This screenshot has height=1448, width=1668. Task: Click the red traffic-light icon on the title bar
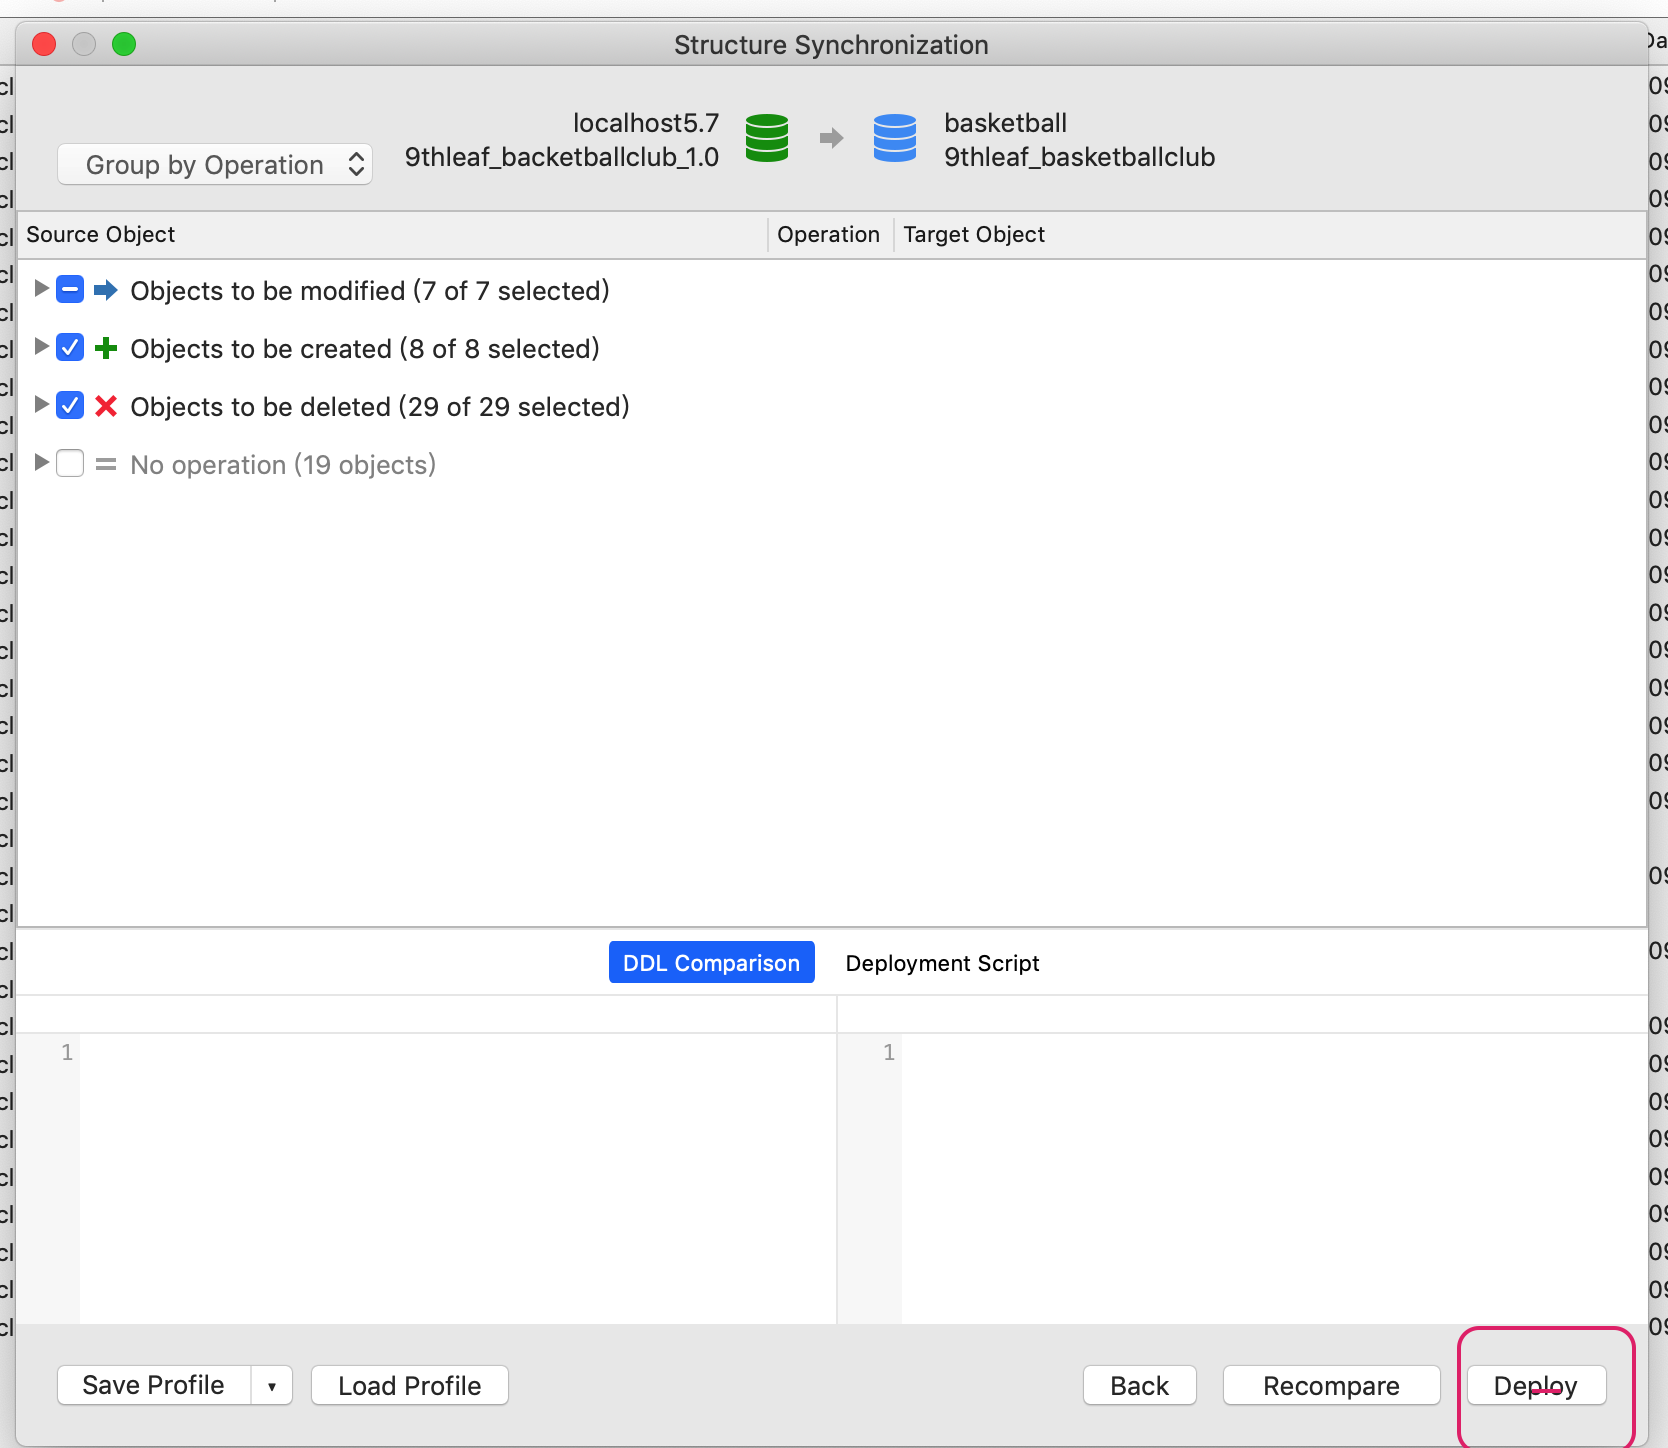point(44,44)
